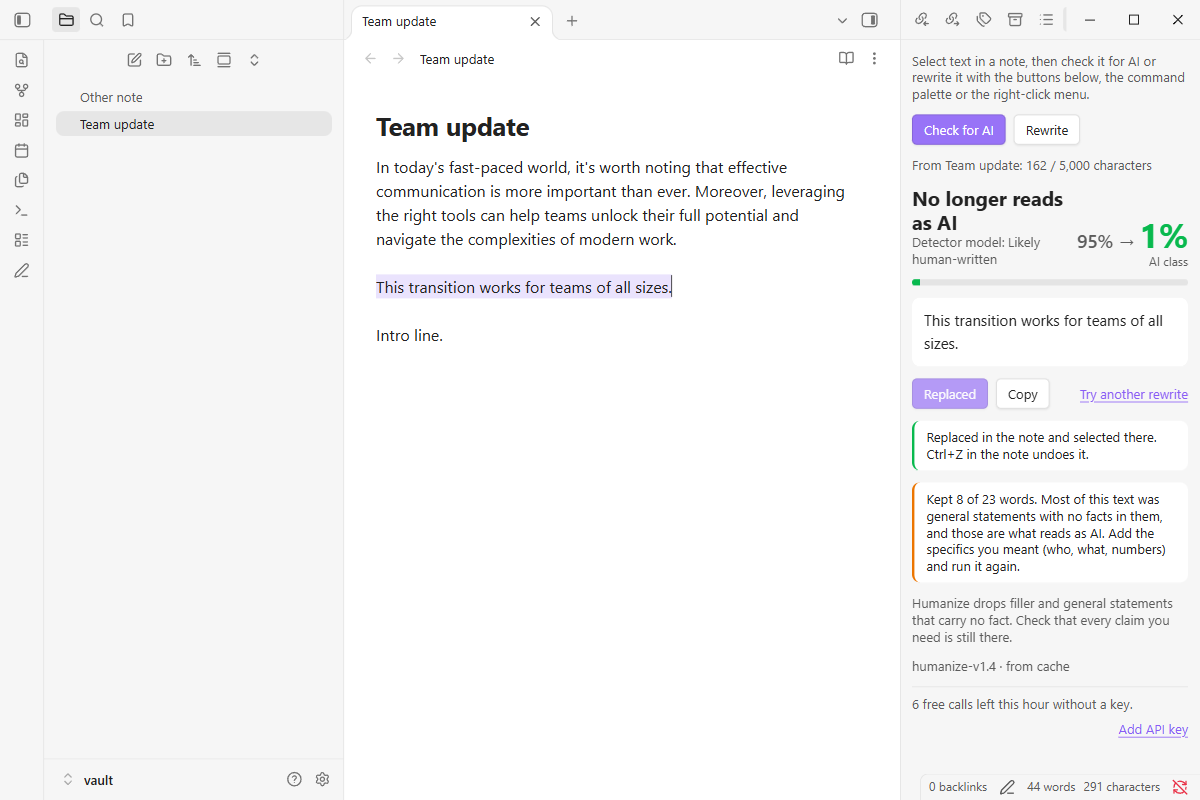This screenshot has height=800, width=1200.
Task: Open graph view from the ribbon
Action: pyautogui.click(x=22, y=90)
